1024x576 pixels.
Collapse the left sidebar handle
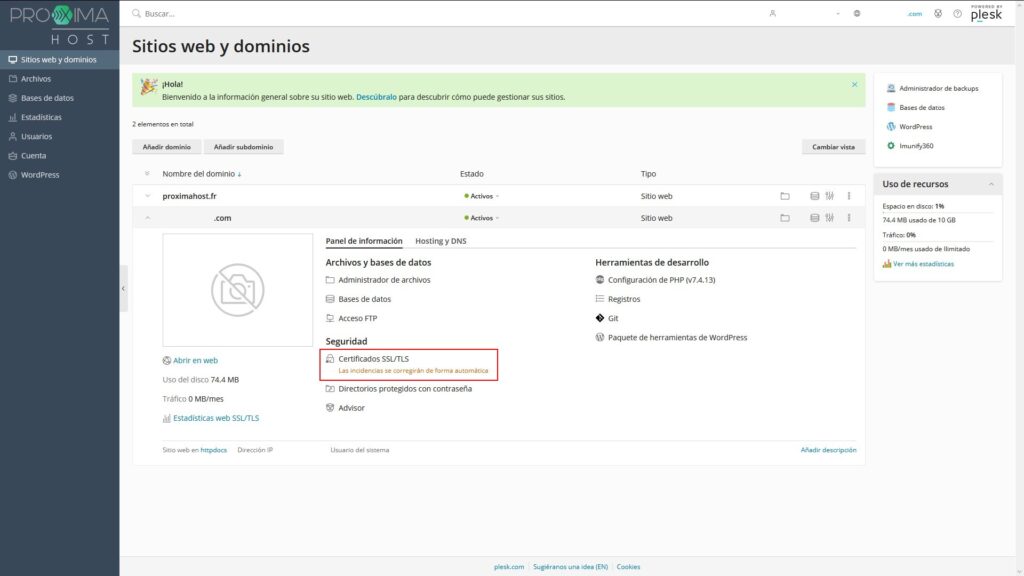point(123,288)
